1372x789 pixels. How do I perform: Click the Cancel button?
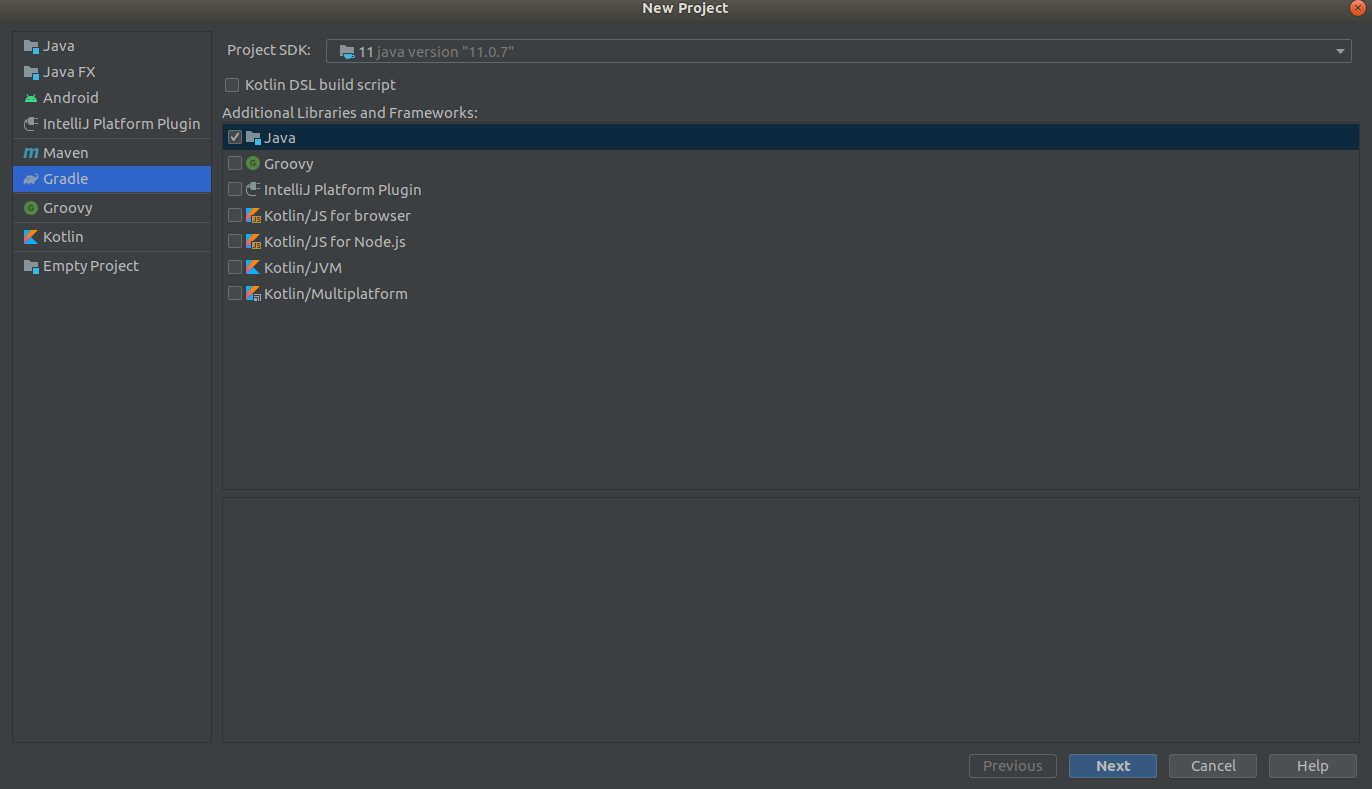click(x=1212, y=766)
